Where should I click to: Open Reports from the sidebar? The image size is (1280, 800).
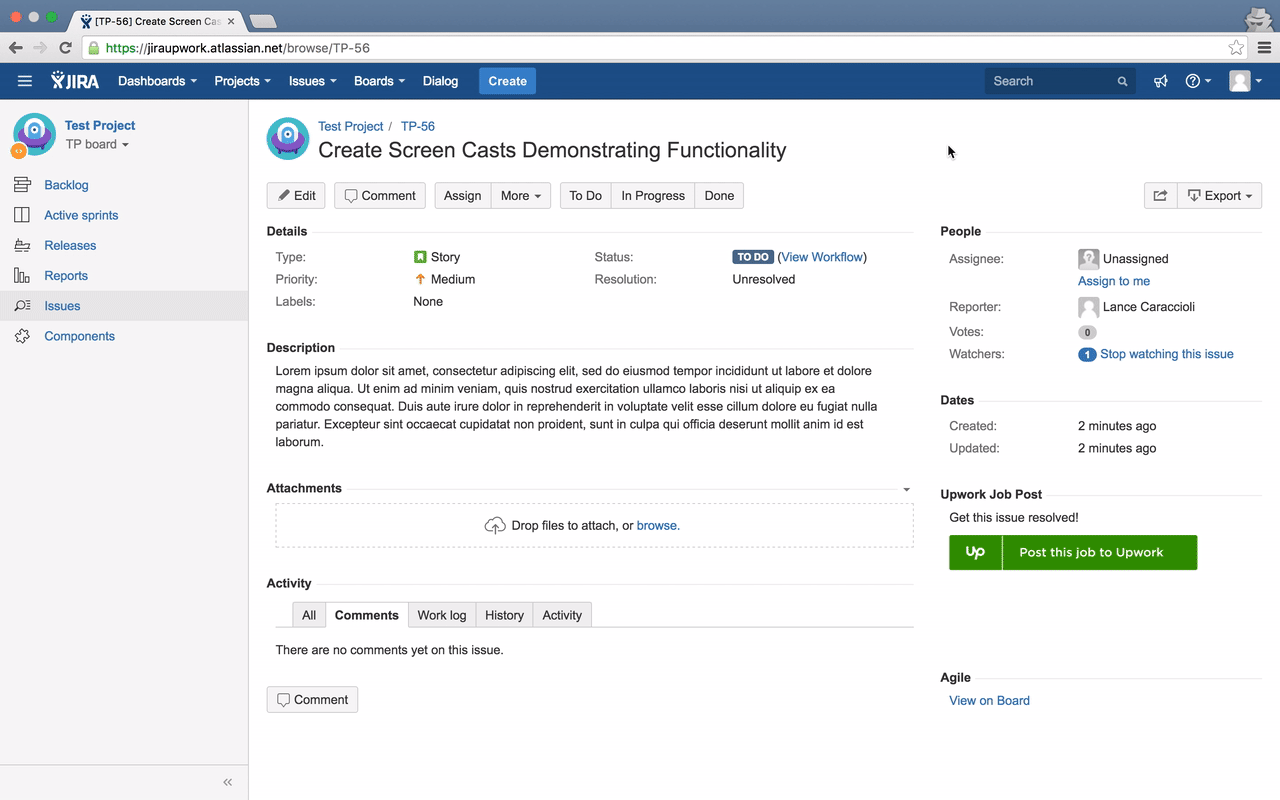(x=66, y=276)
